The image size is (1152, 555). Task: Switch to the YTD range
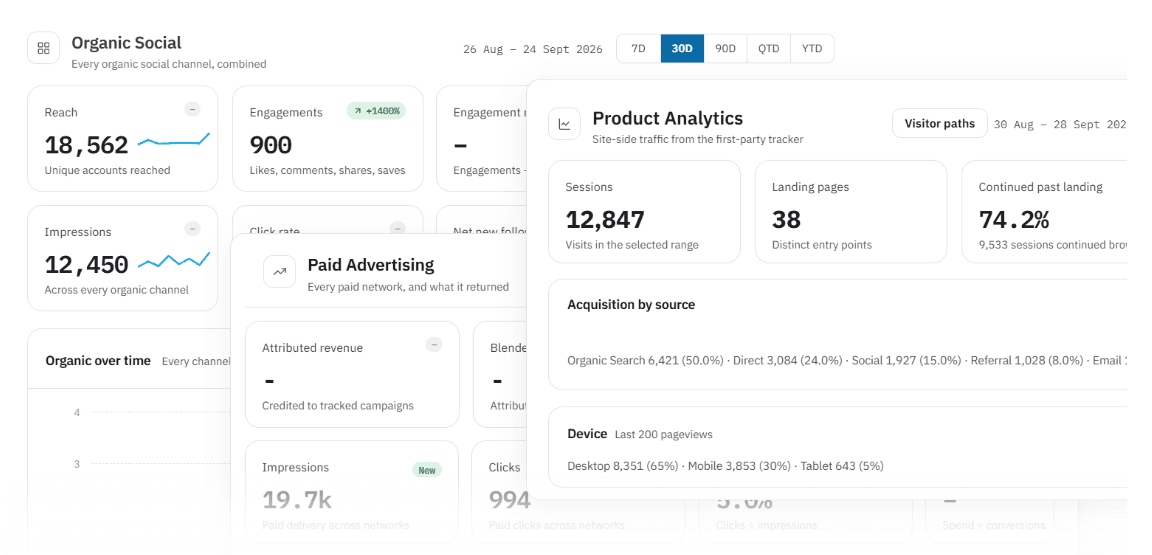[x=812, y=49]
